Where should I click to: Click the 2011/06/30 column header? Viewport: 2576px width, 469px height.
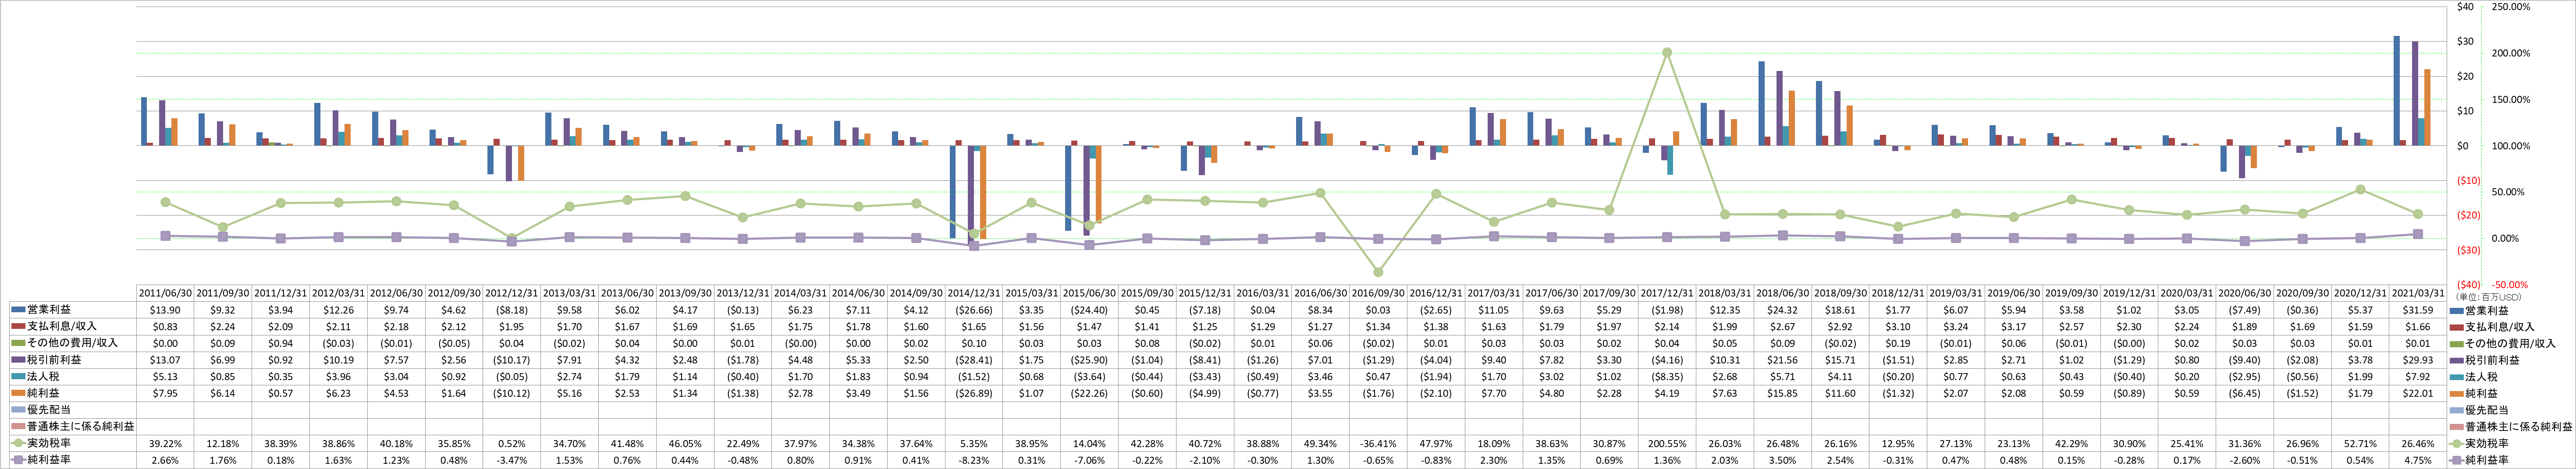tap(165, 294)
